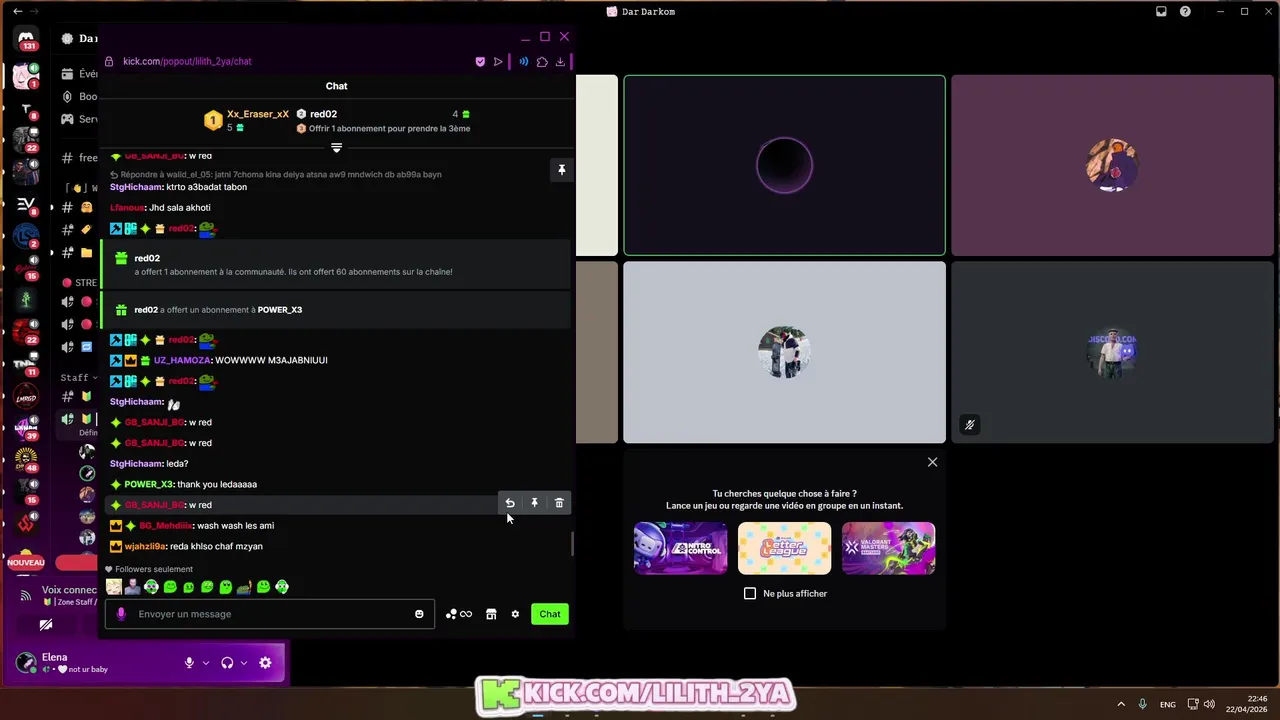
Task: Click red02 name in gift leaderboard
Action: pyautogui.click(x=323, y=114)
